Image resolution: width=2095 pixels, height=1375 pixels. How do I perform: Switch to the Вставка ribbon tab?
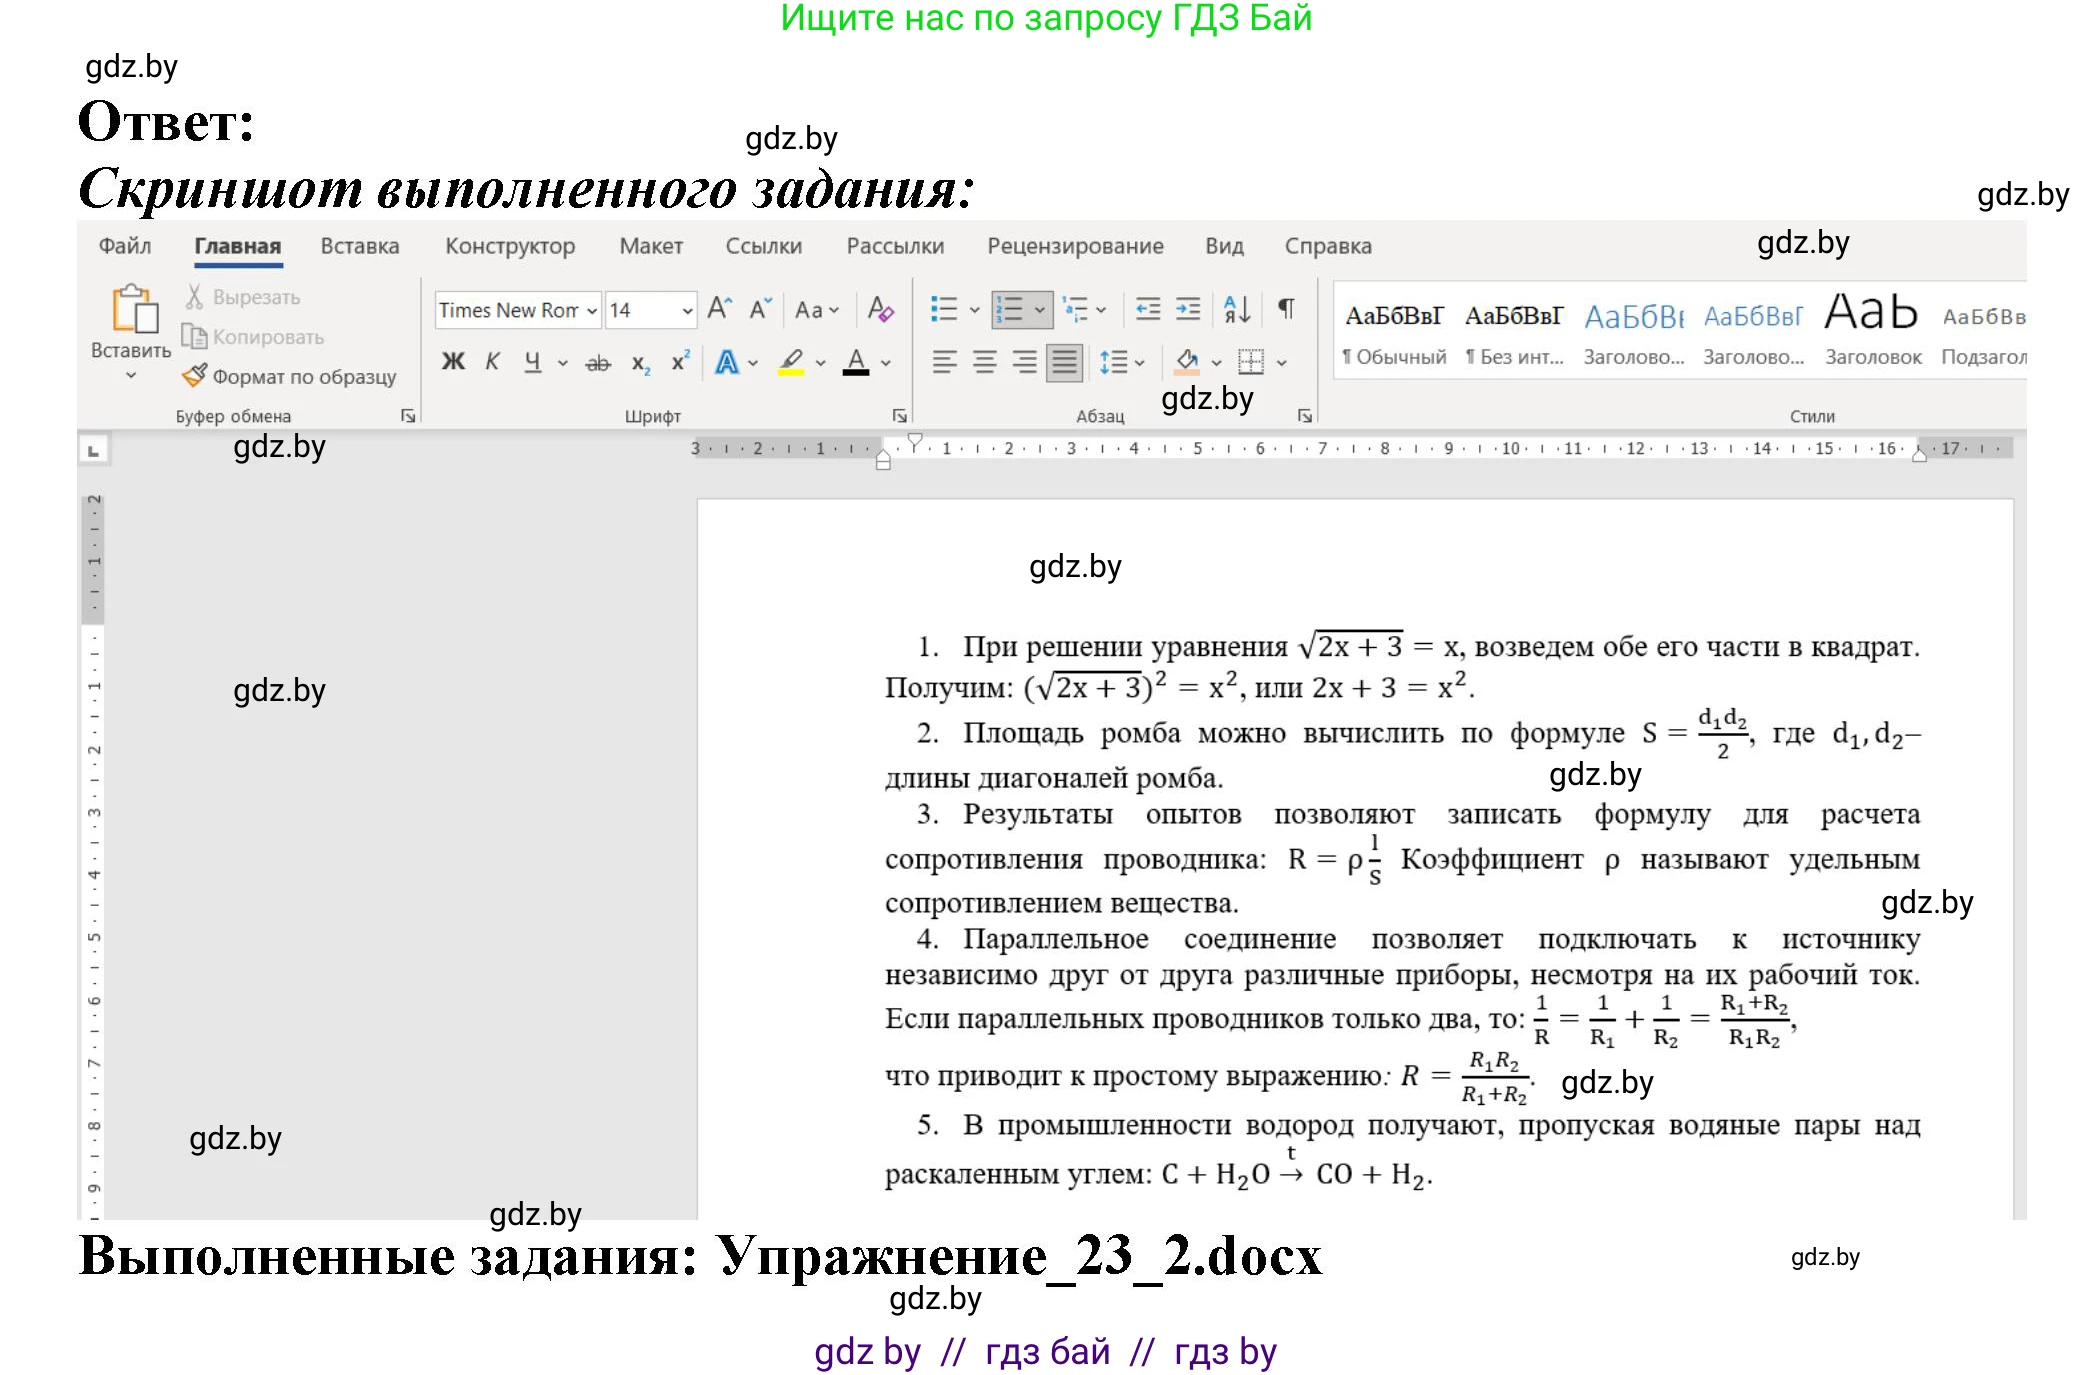point(360,246)
